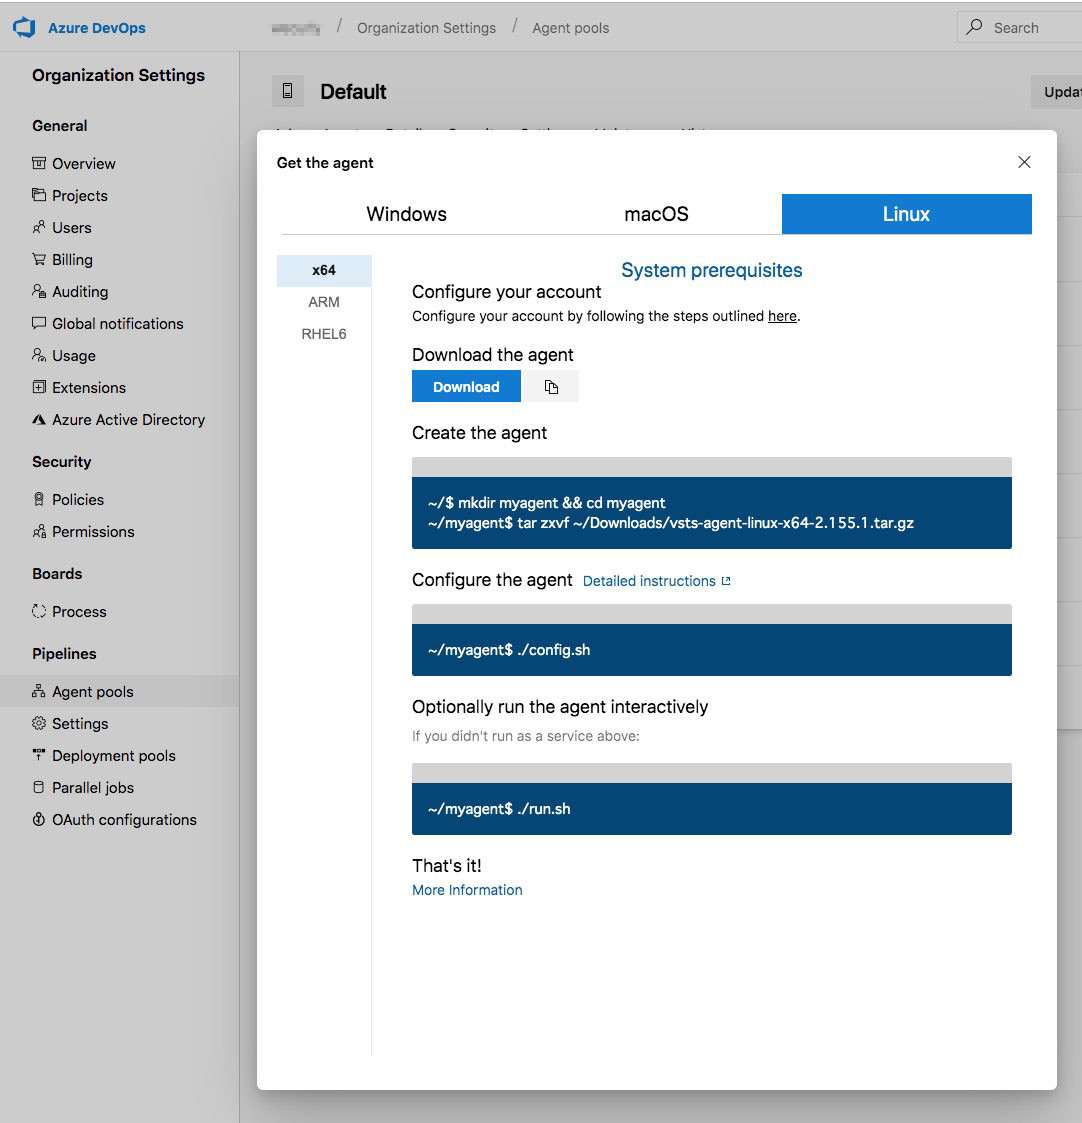The image size is (1082, 1123).
Task: Click the Billing cart icon
Action: pos(39,259)
